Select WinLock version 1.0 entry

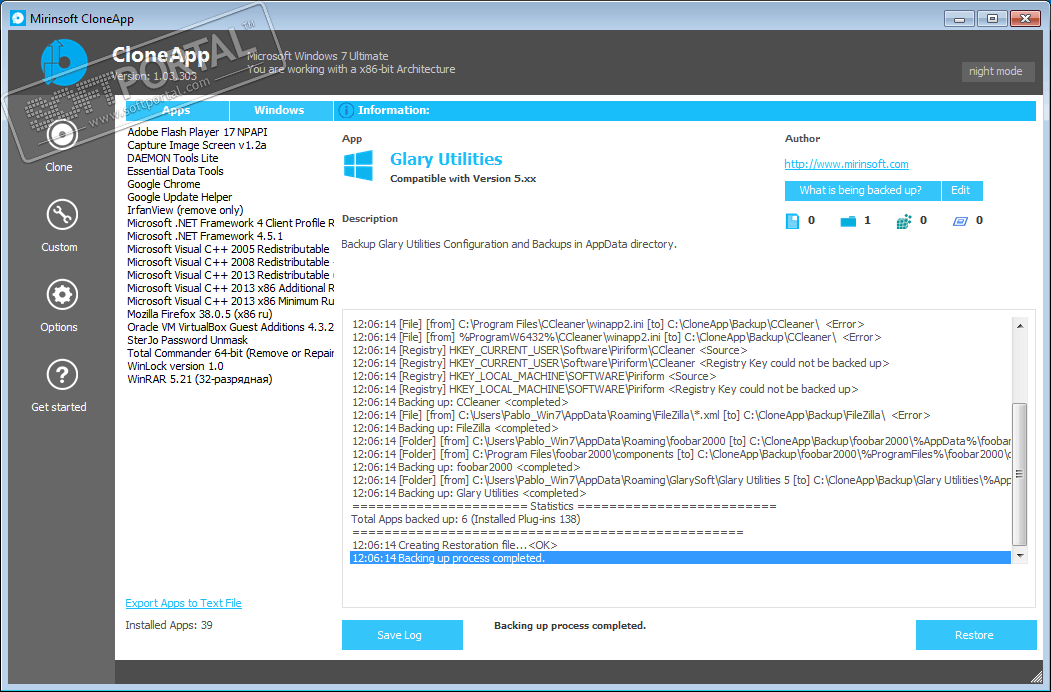click(x=175, y=366)
